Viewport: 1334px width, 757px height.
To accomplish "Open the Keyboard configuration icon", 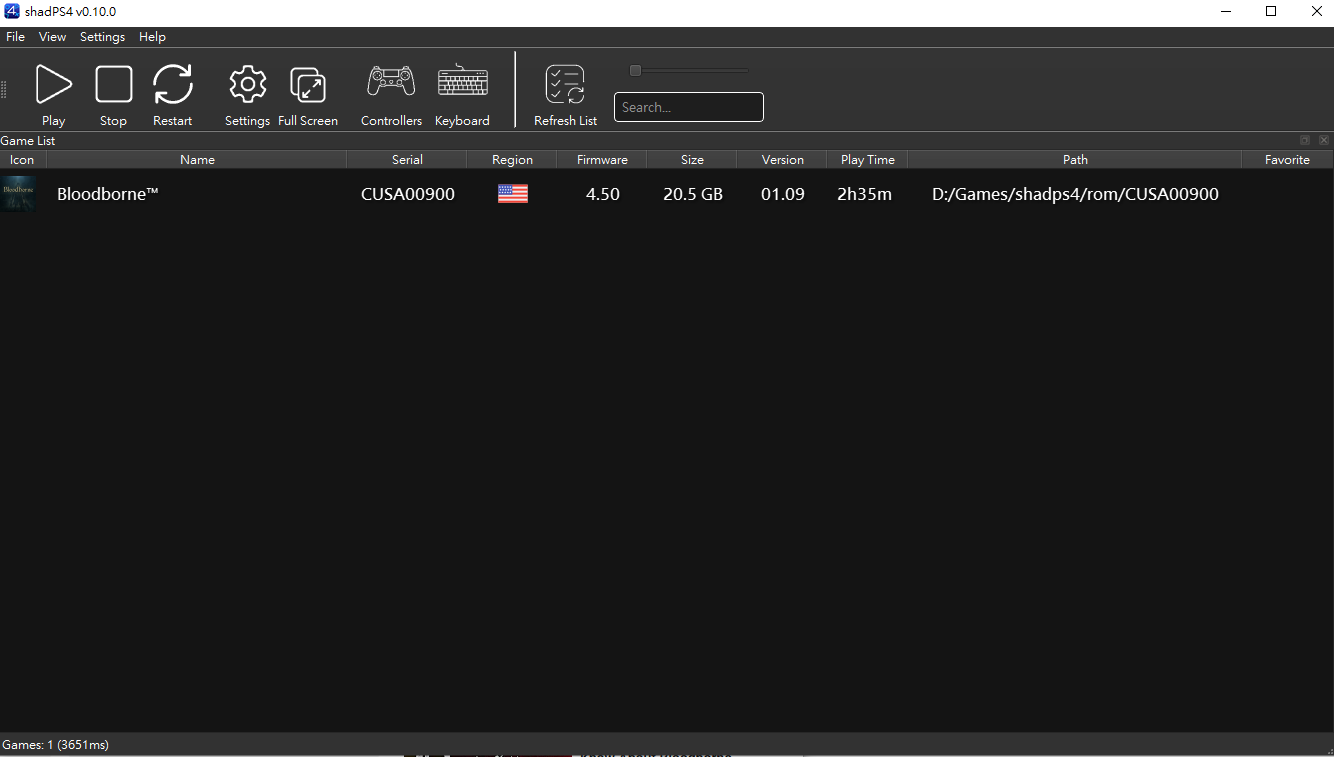I will pyautogui.click(x=463, y=82).
